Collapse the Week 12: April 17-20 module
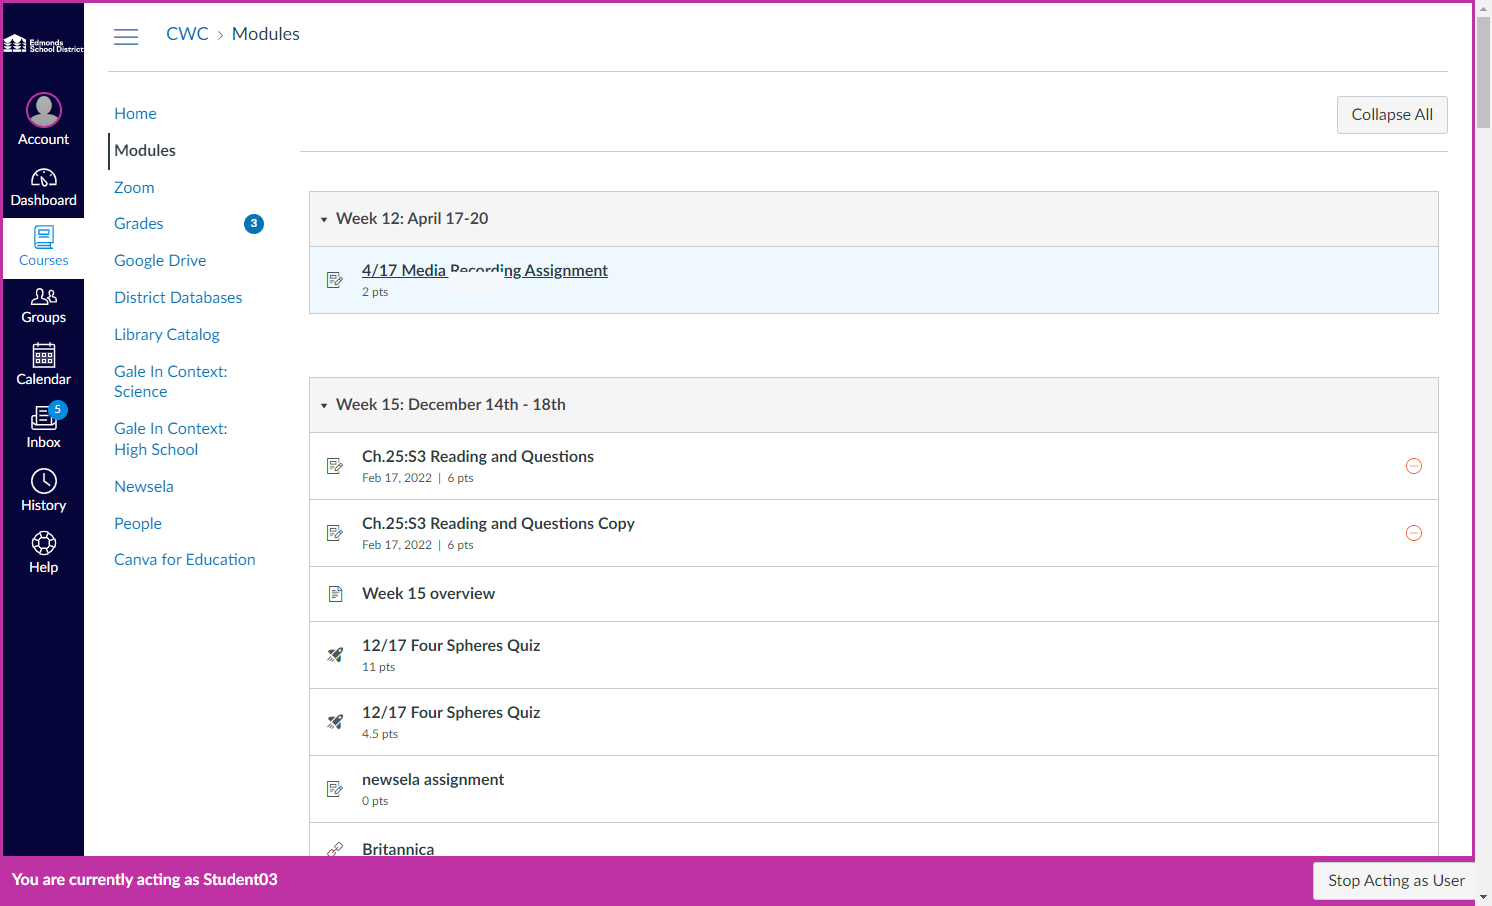The height and width of the screenshot is (906, 1492). (x=324, y=219)
